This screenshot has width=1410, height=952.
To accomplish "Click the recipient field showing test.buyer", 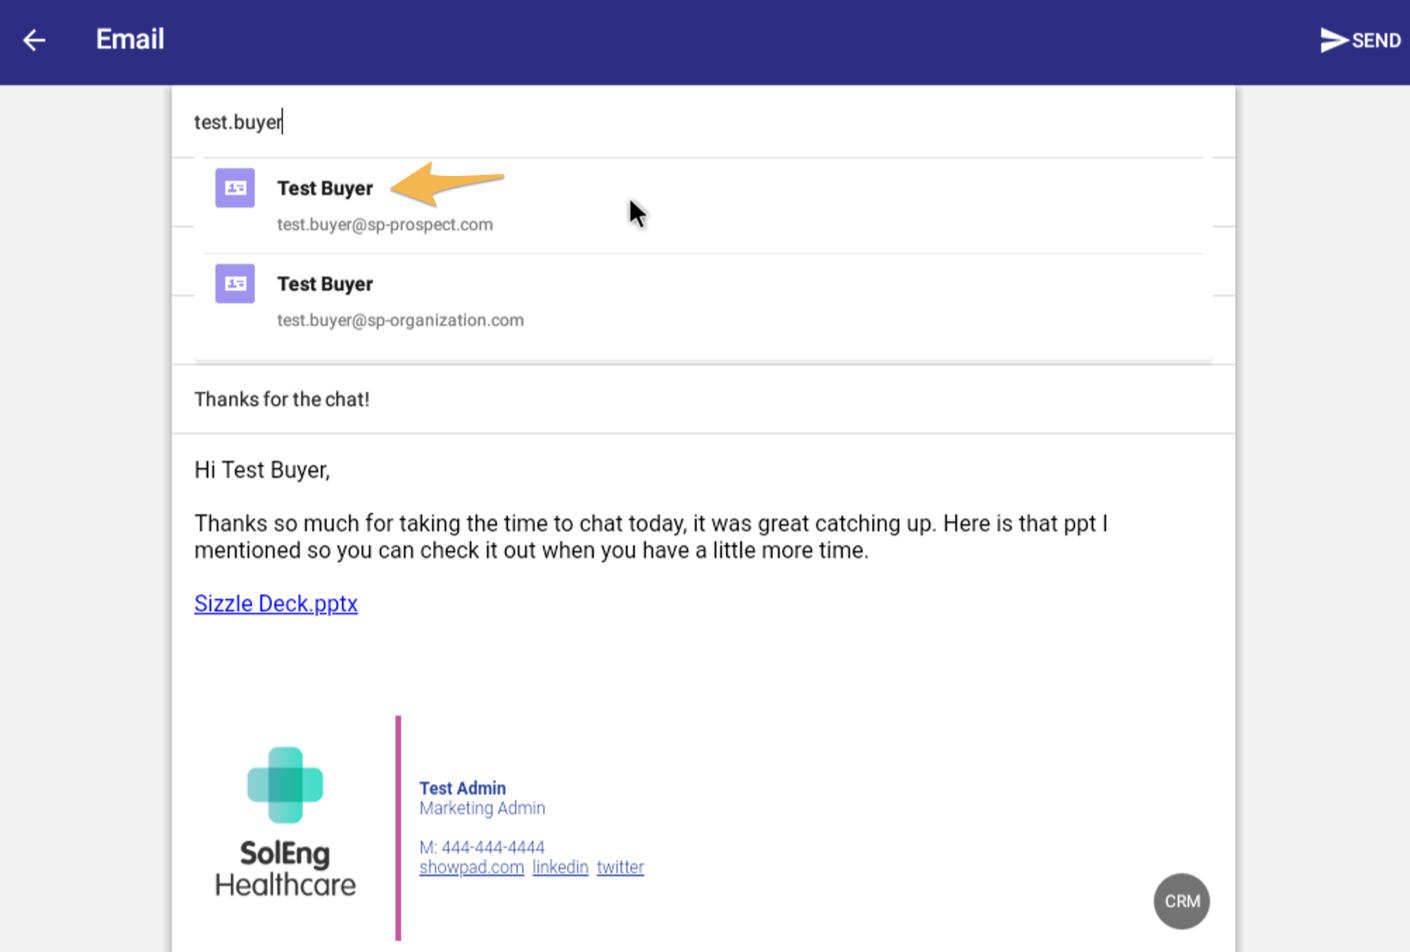I will (238, 121).
